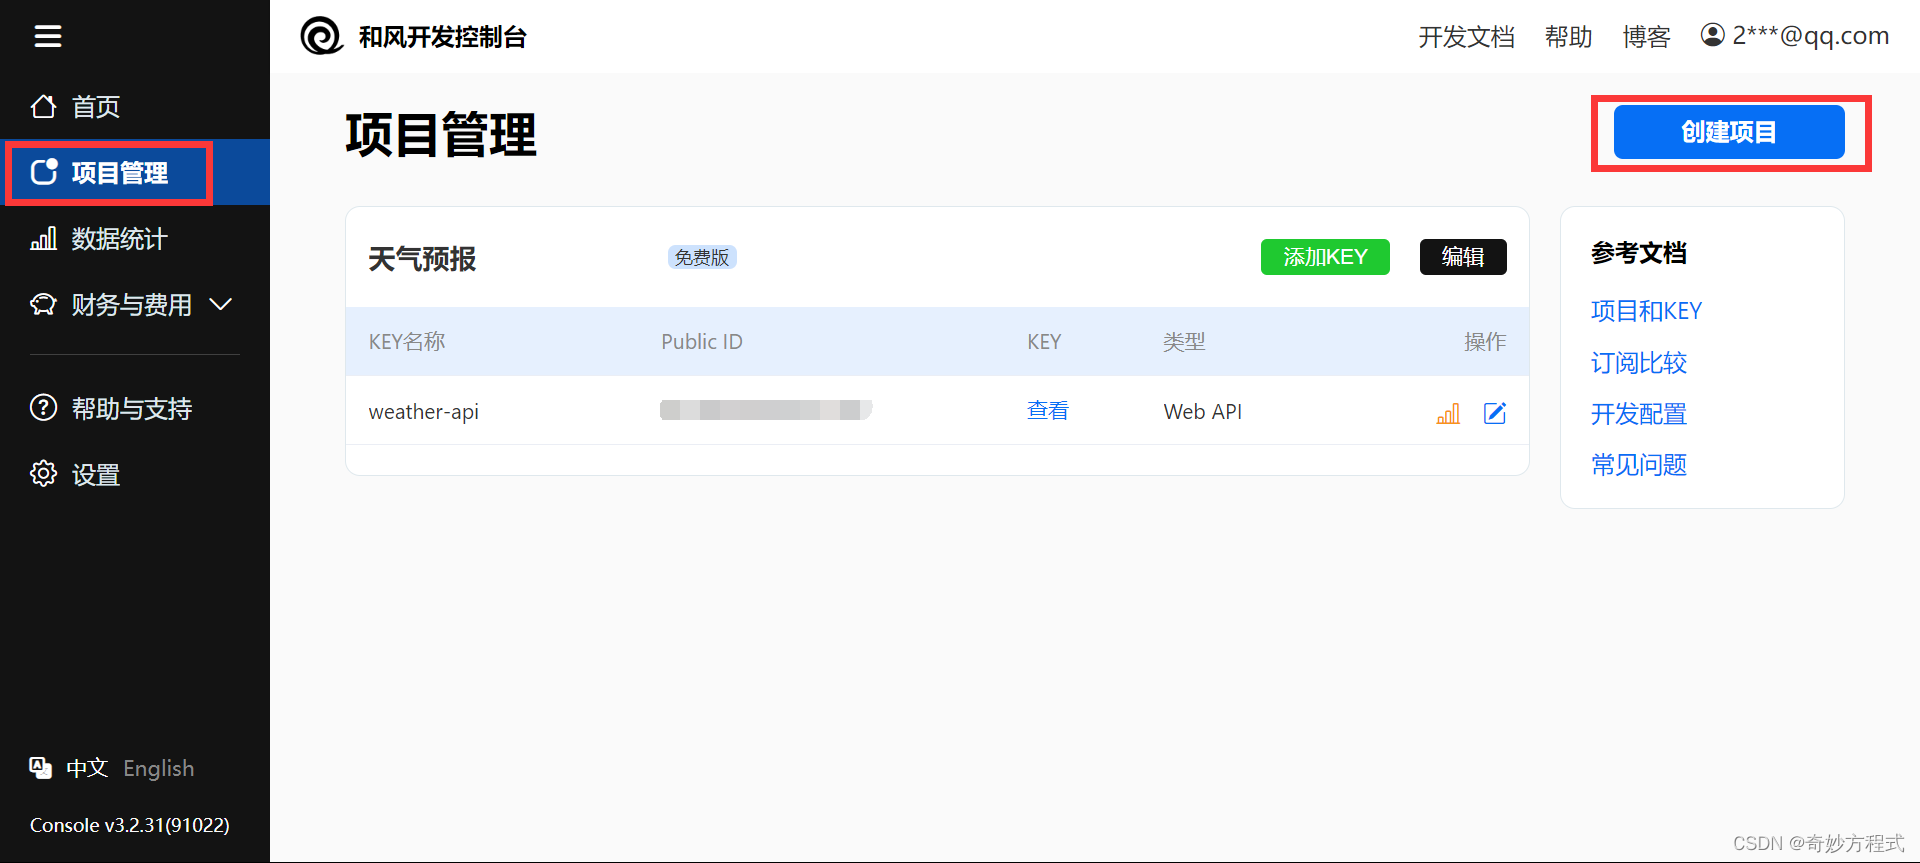Click the blurred Public ID value
1920x863 pixels.
(x=766, y=410)
